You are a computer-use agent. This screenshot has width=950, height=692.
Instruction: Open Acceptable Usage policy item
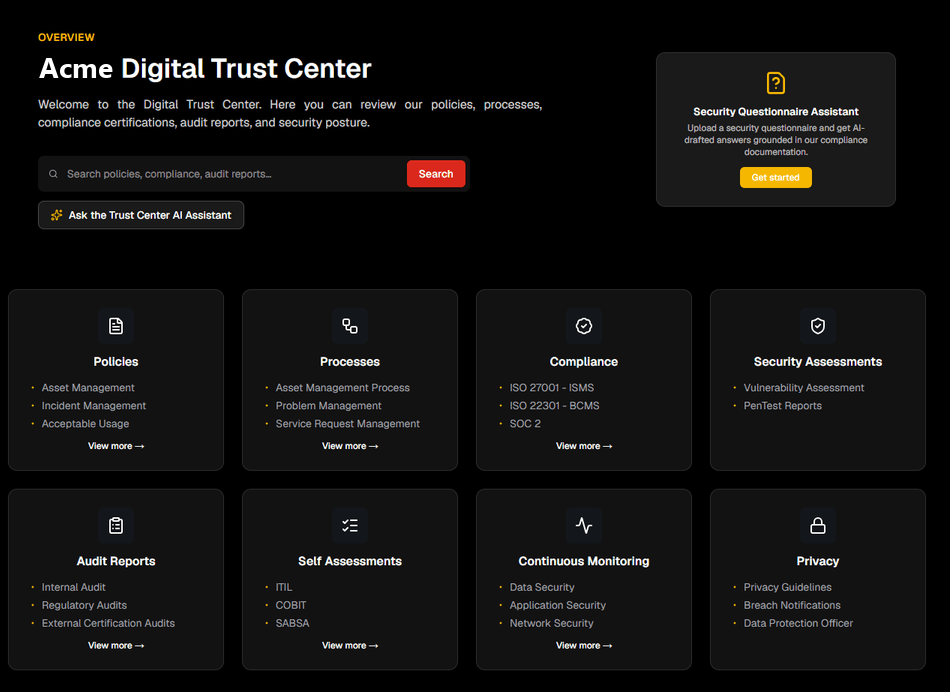tap(85, 424)
